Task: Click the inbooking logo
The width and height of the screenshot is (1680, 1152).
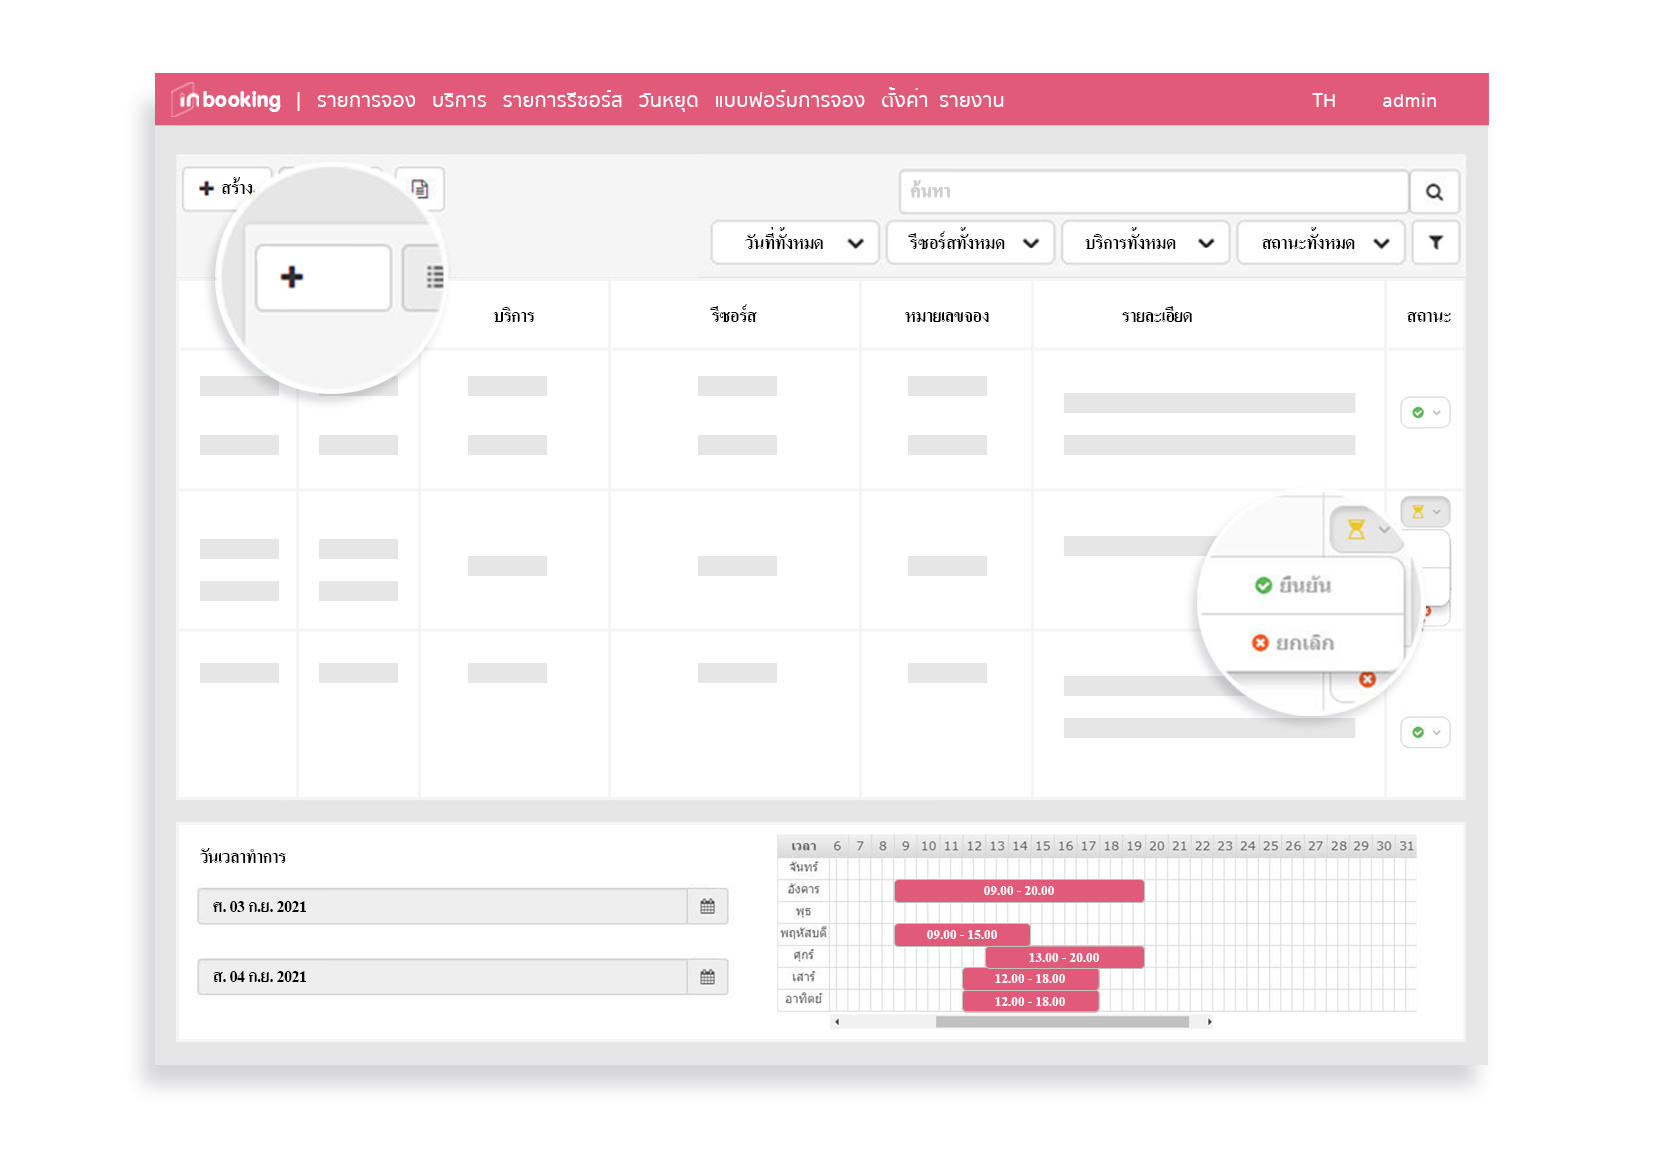Action: pos(227,100)
